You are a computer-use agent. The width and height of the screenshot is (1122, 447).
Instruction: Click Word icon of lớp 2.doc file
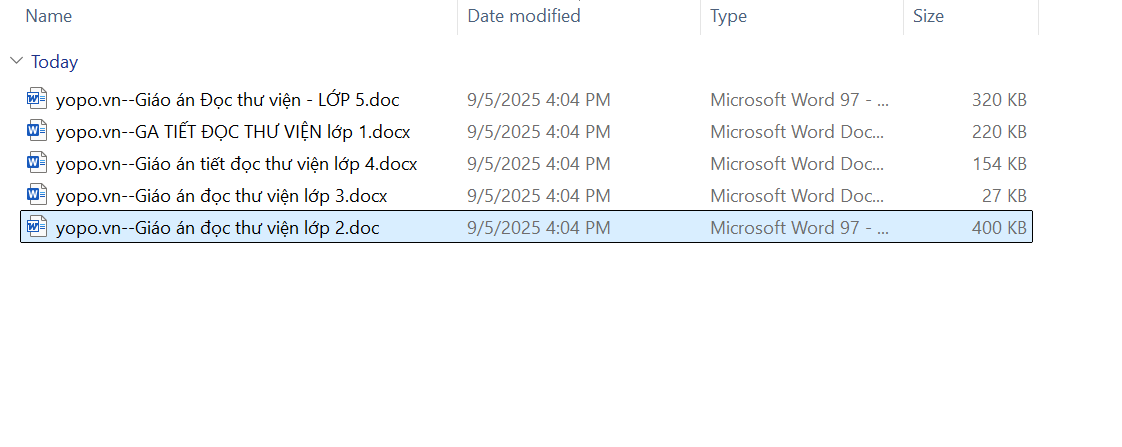click(x=37, y=227)
